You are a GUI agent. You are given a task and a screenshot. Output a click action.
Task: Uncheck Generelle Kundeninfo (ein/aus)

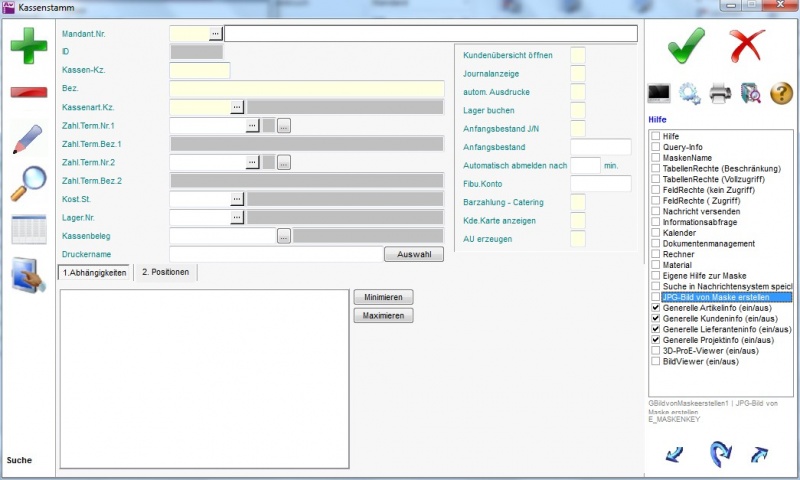pyautogui.click(x=655, y=319)
